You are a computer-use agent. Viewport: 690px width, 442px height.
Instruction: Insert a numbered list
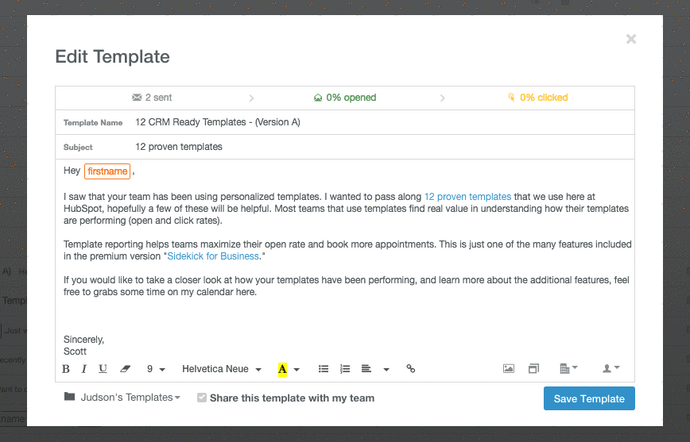345,369
